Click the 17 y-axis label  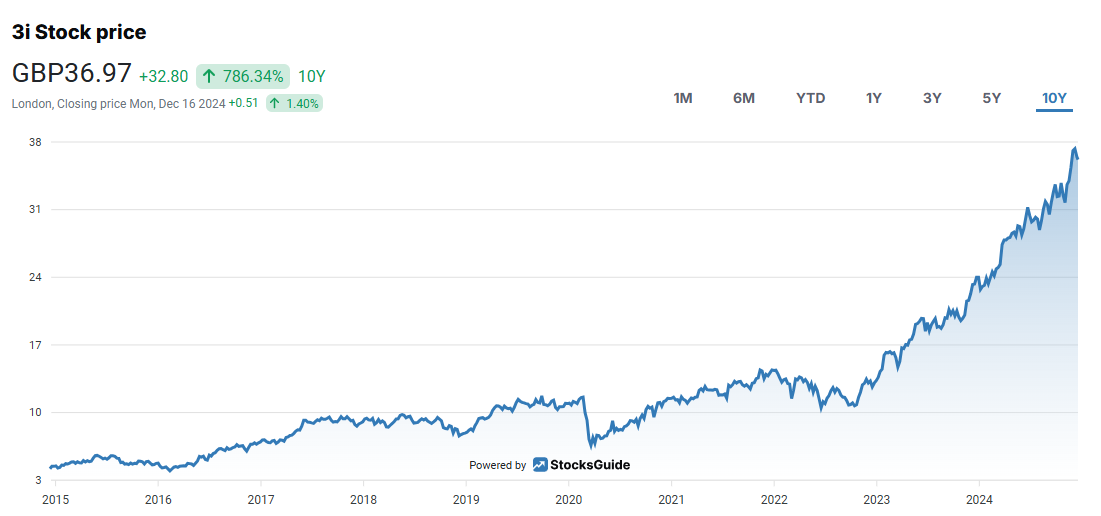pos(36,345)
